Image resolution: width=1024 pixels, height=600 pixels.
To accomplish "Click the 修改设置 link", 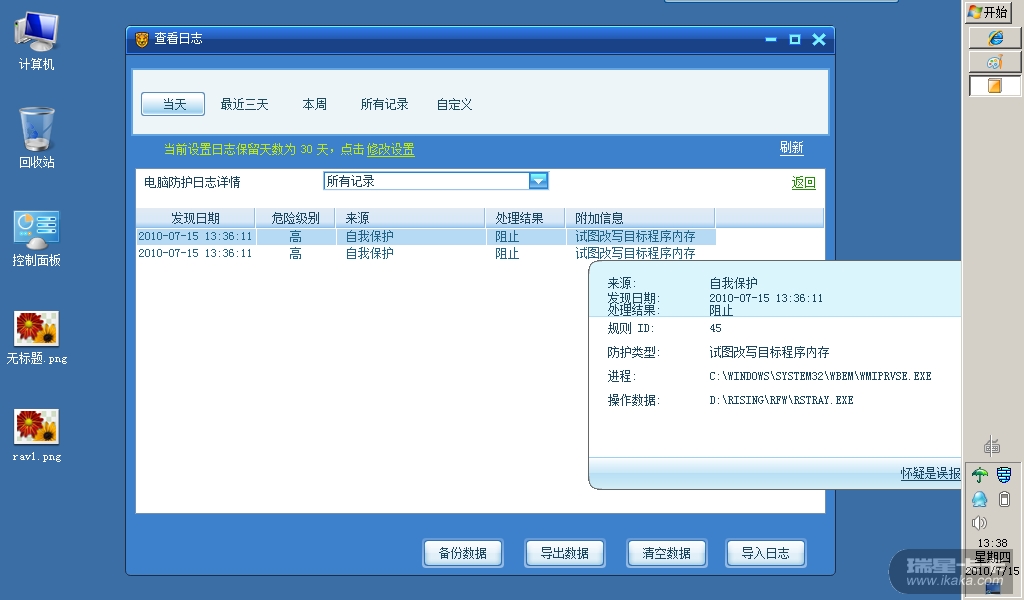I will click(391, 150).
